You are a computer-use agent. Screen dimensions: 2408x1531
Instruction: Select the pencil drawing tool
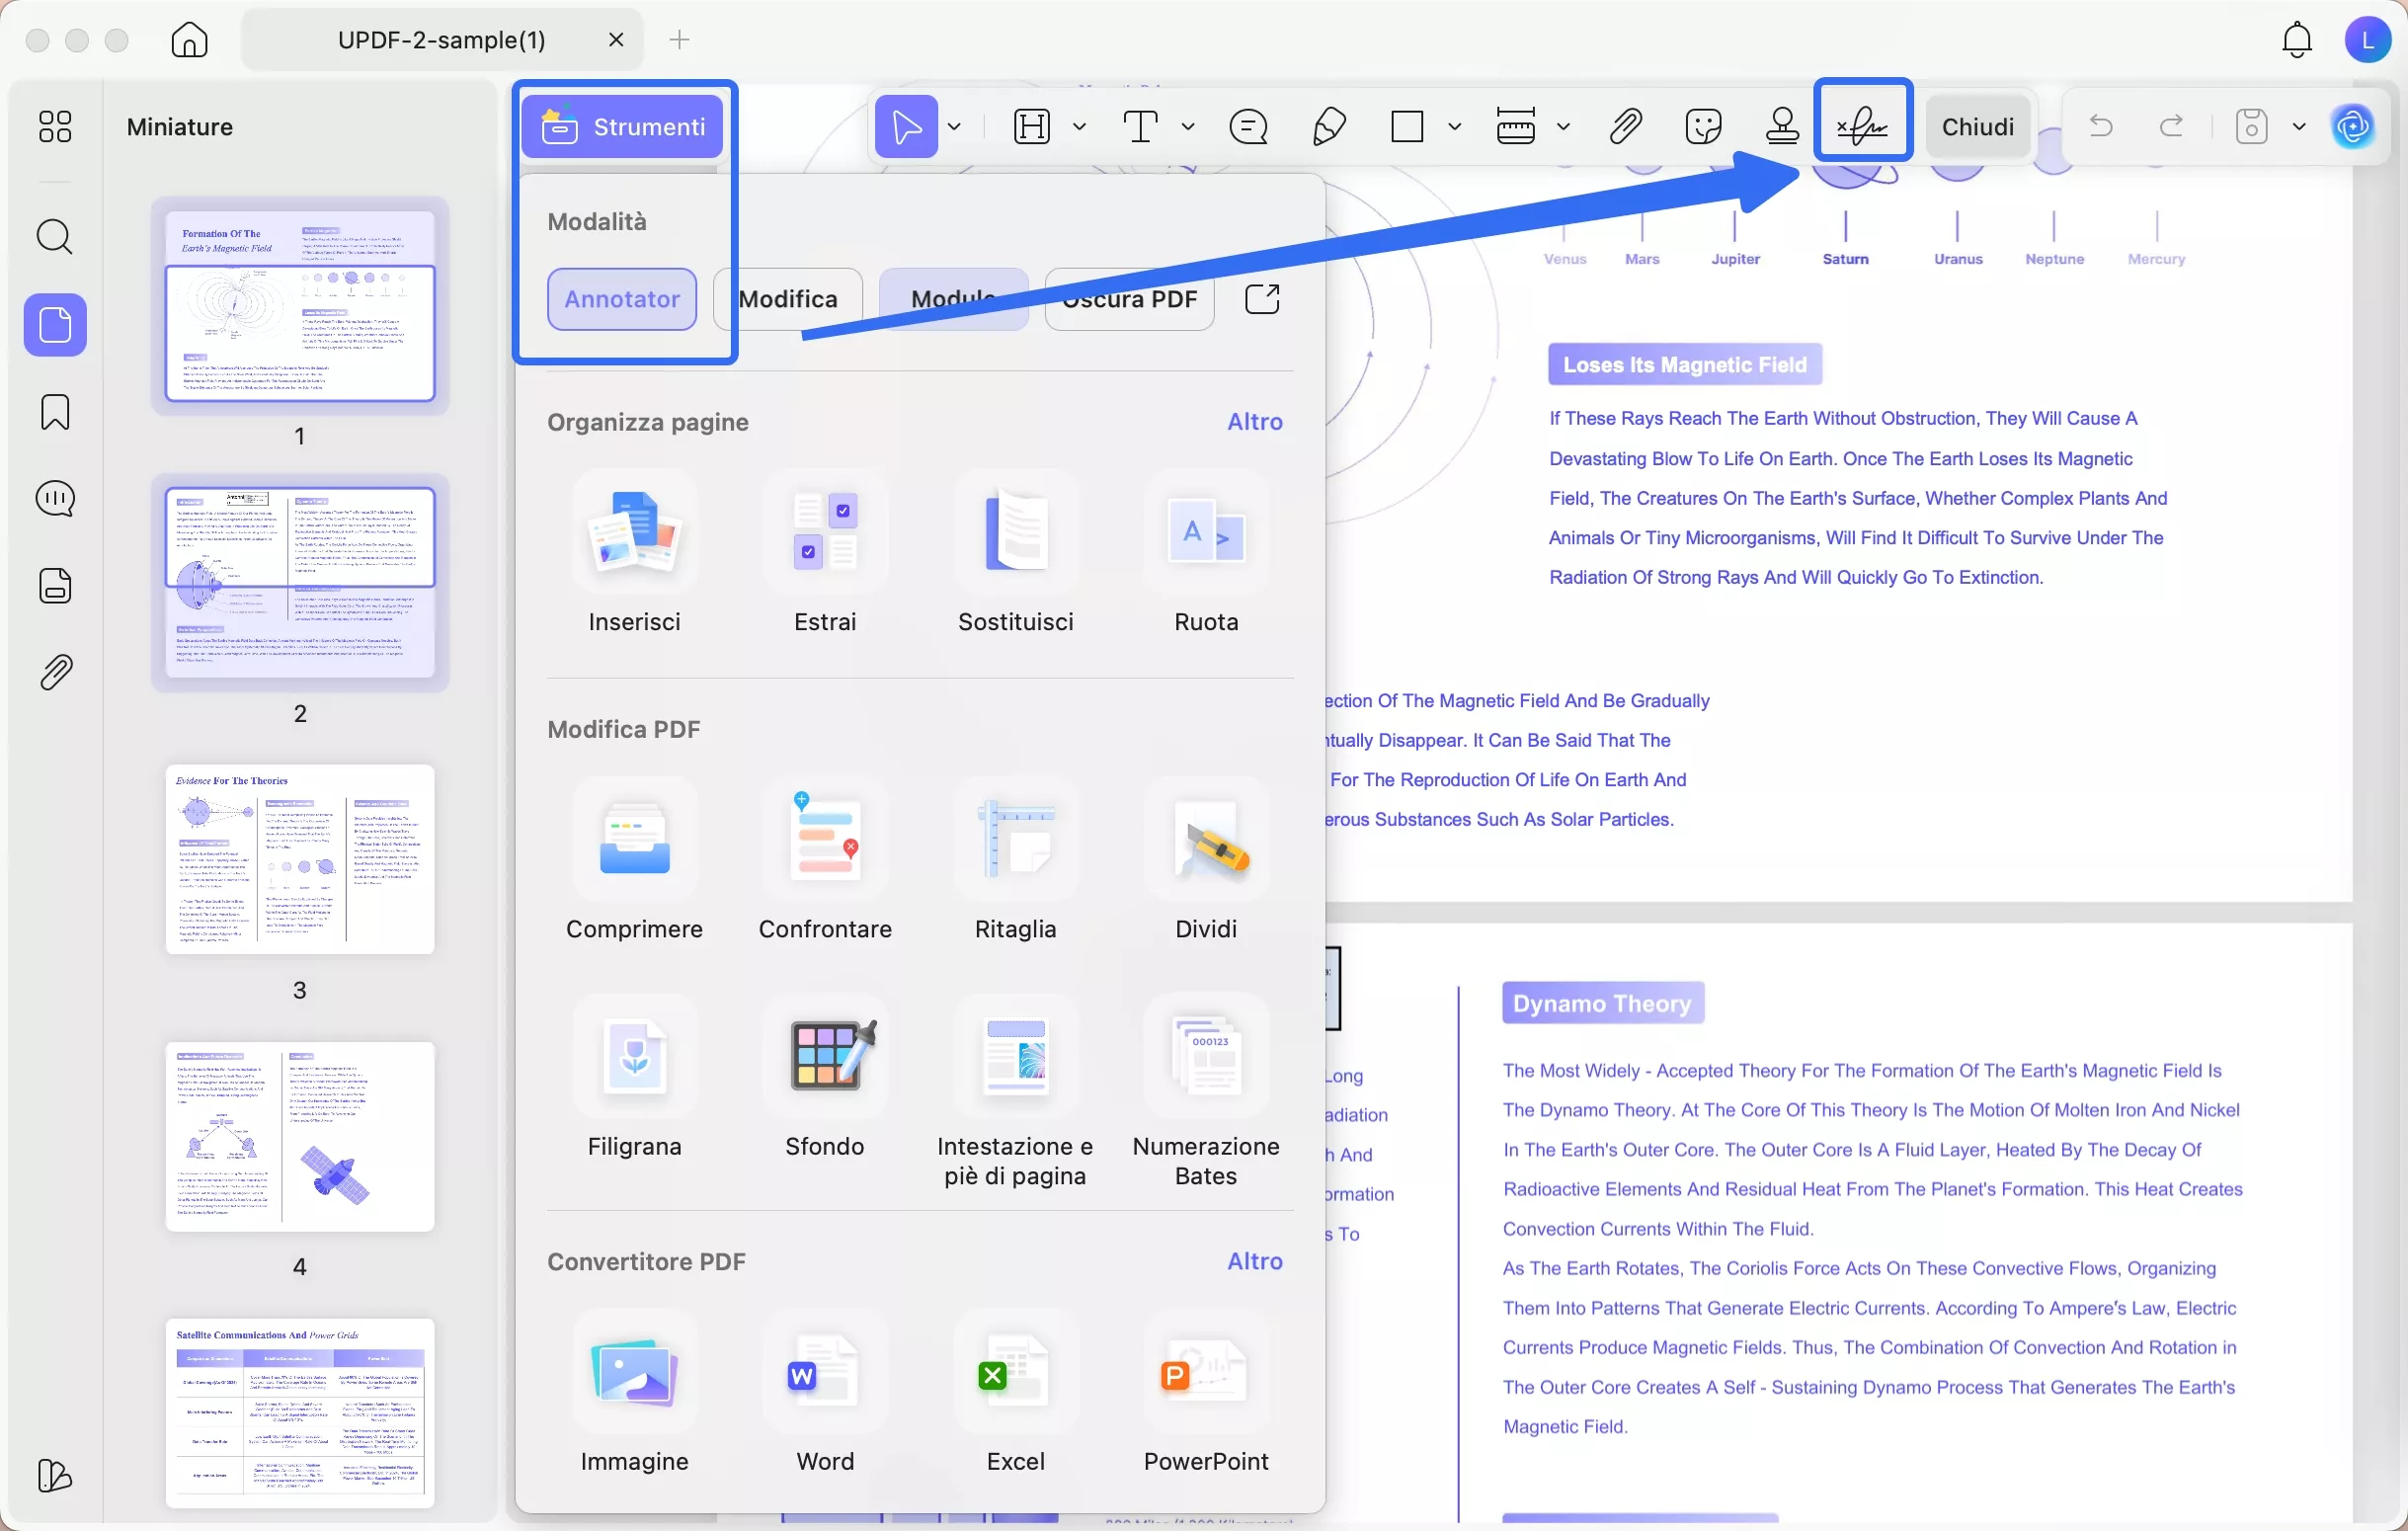pos(1328,126)
